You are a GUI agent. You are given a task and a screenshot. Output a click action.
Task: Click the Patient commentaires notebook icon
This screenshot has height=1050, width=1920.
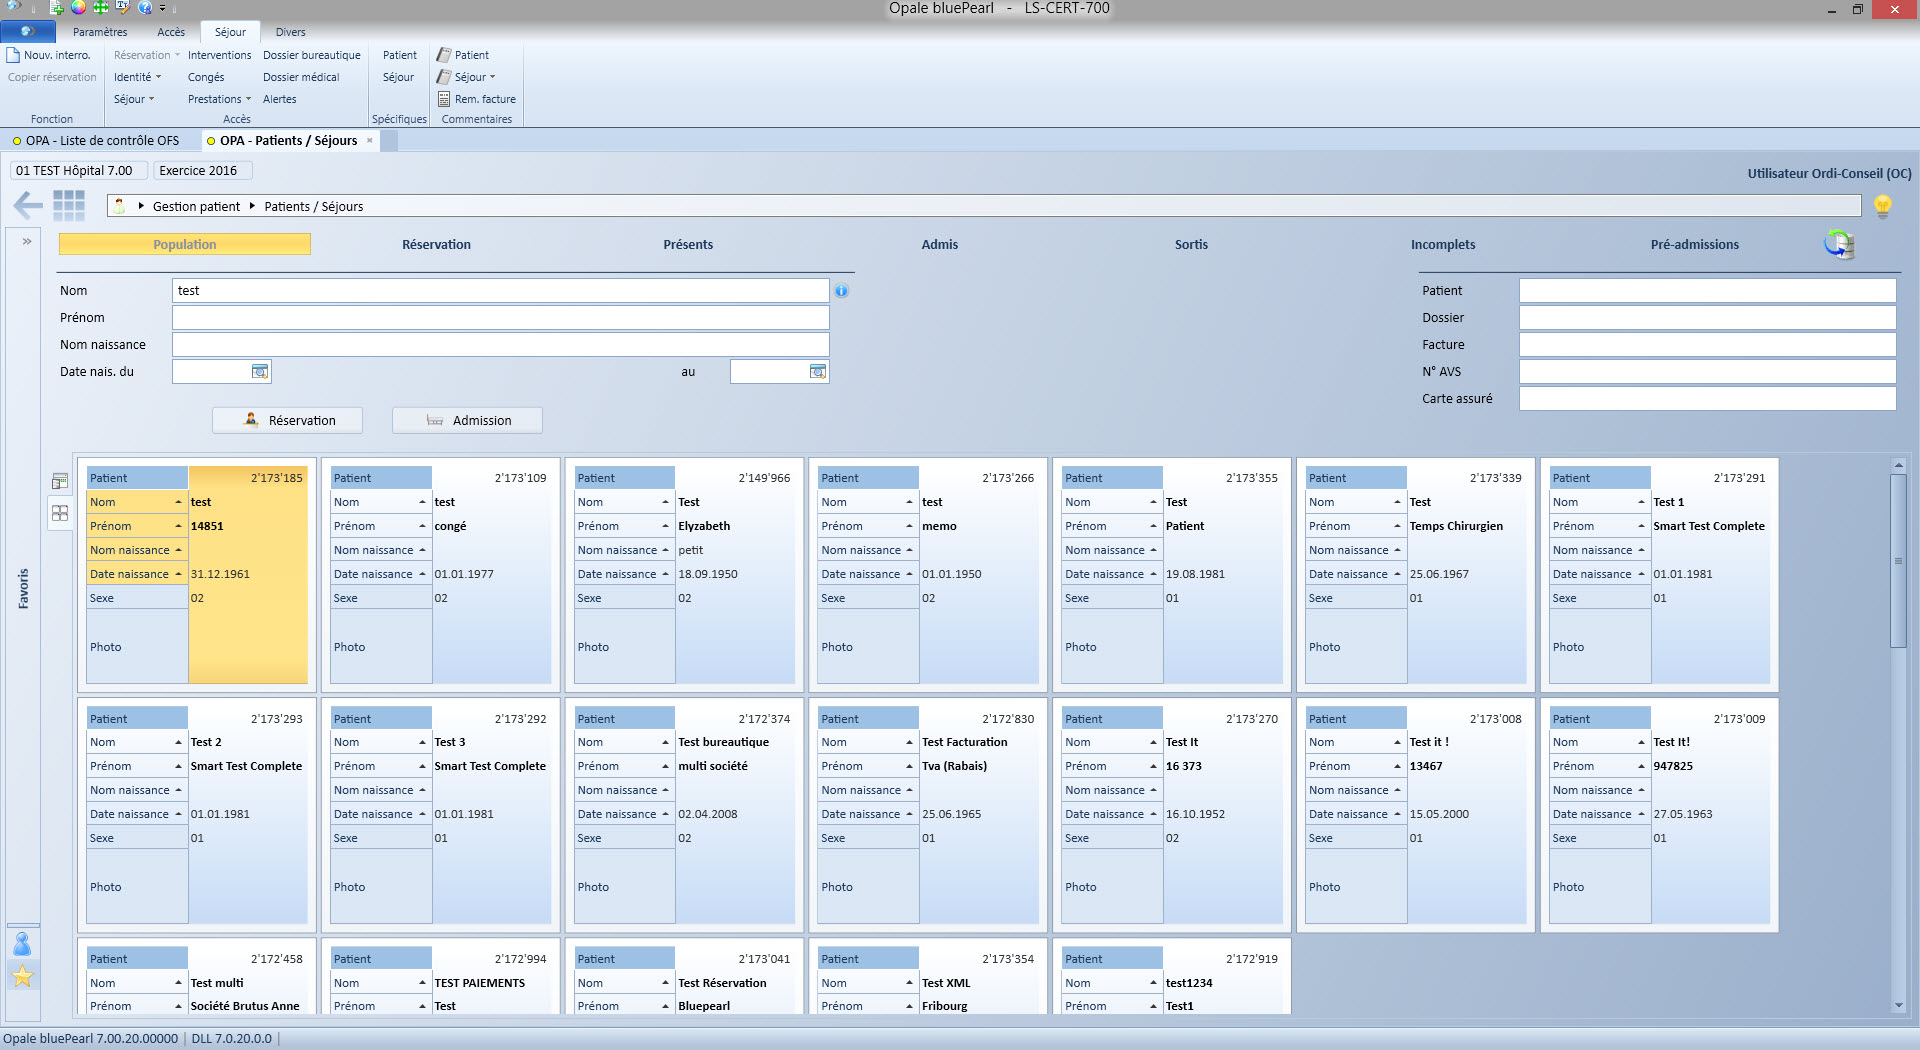pos(444,55)
